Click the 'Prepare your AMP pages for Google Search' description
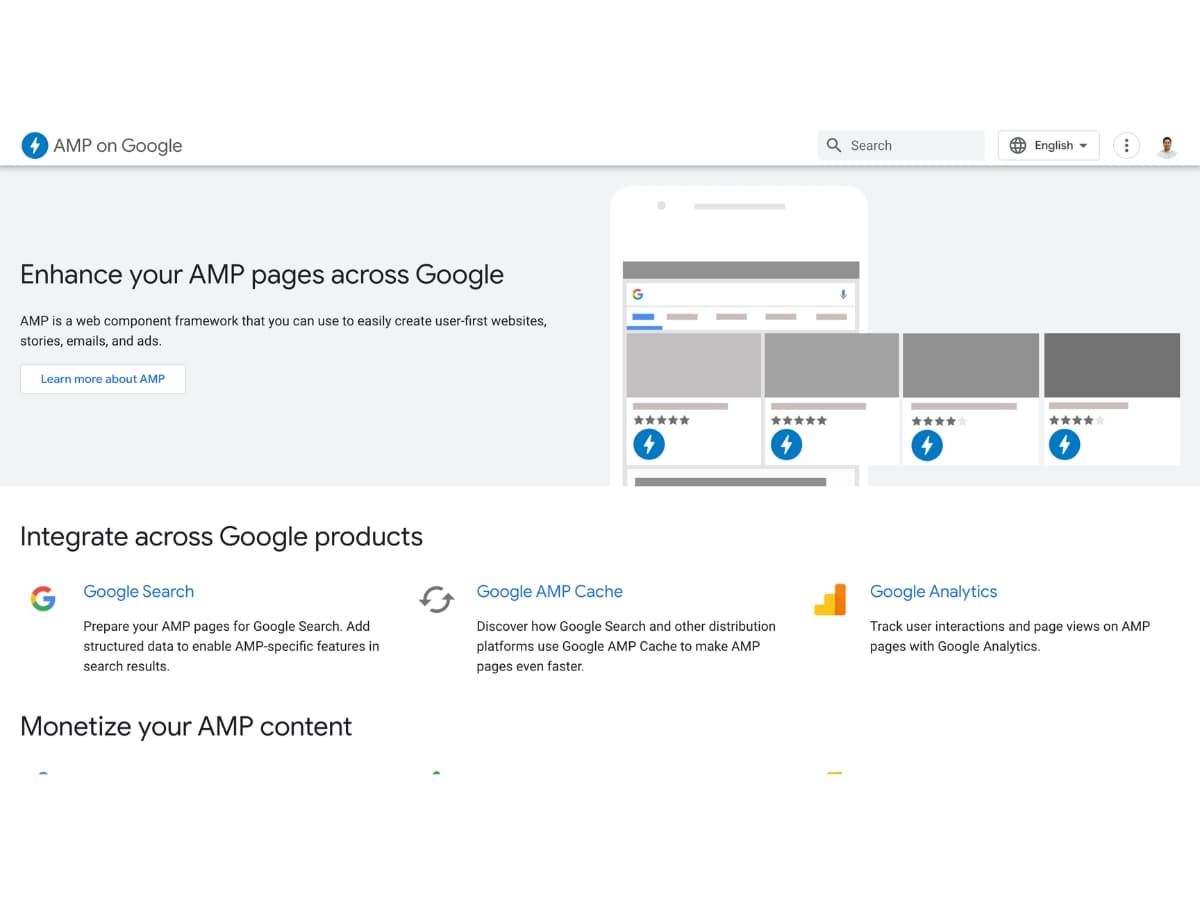Image resolution: width=1200 pixels, height=900 pixels. point(232,646)
